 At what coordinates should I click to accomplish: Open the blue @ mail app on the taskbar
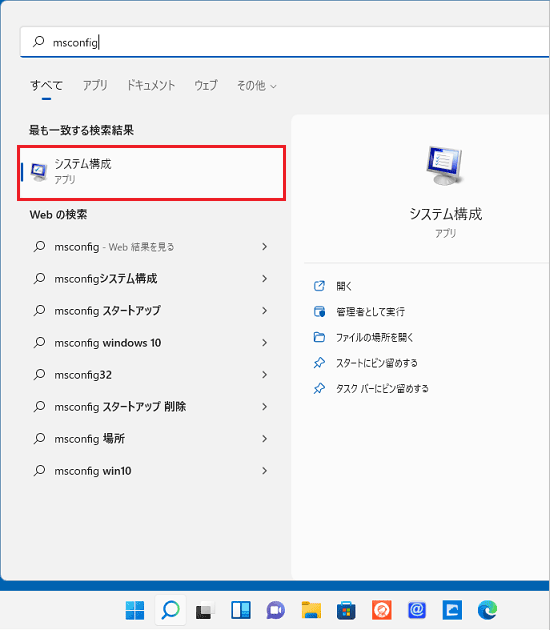[417, 610]
